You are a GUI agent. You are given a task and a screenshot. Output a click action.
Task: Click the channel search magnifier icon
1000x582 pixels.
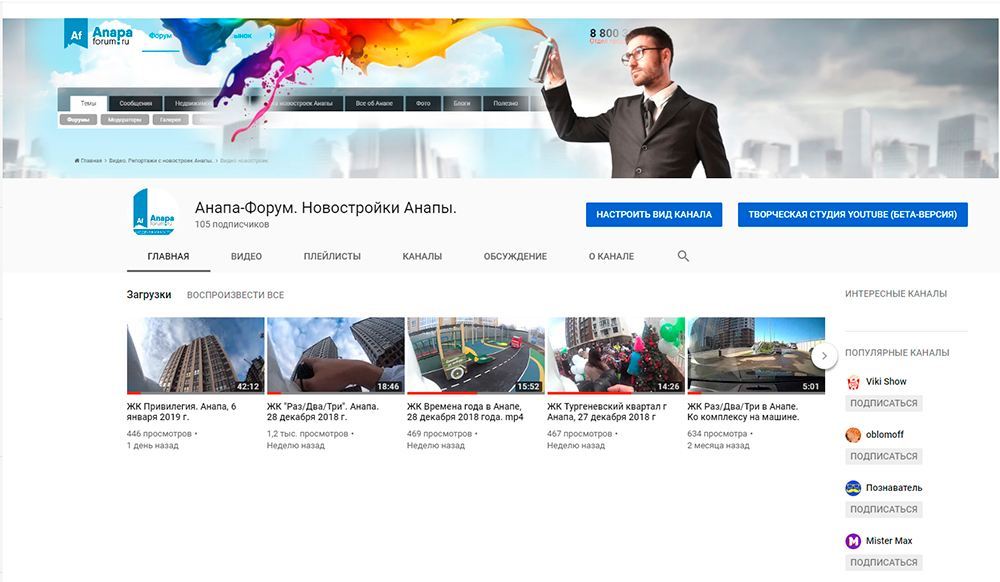click(683, 256)
